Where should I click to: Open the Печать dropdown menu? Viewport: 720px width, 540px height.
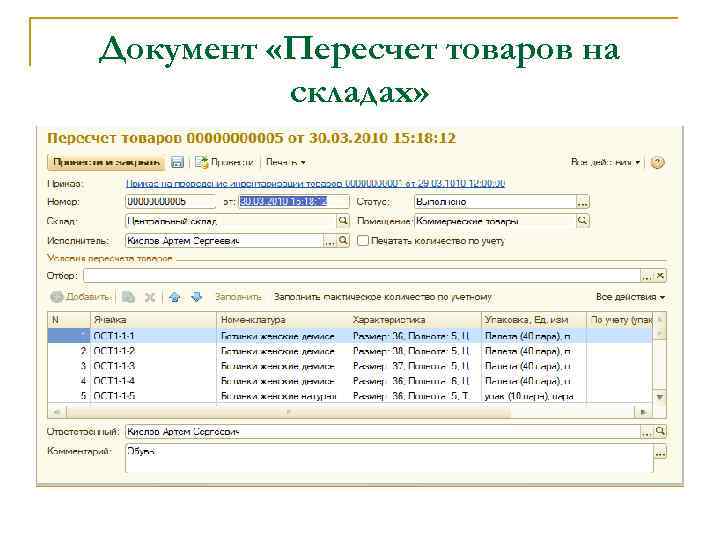(x=286, y=163)
